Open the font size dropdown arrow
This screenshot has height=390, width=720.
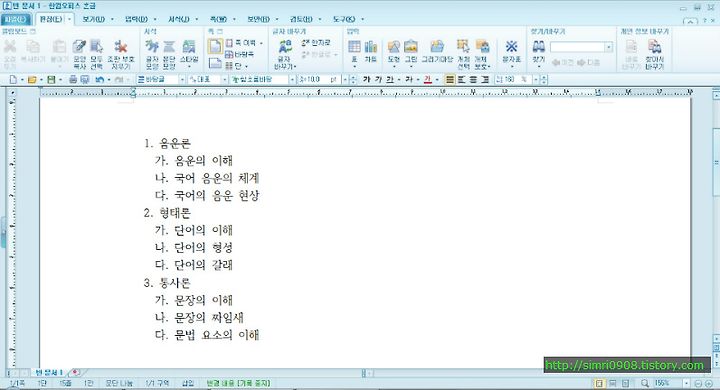[345, 79]
